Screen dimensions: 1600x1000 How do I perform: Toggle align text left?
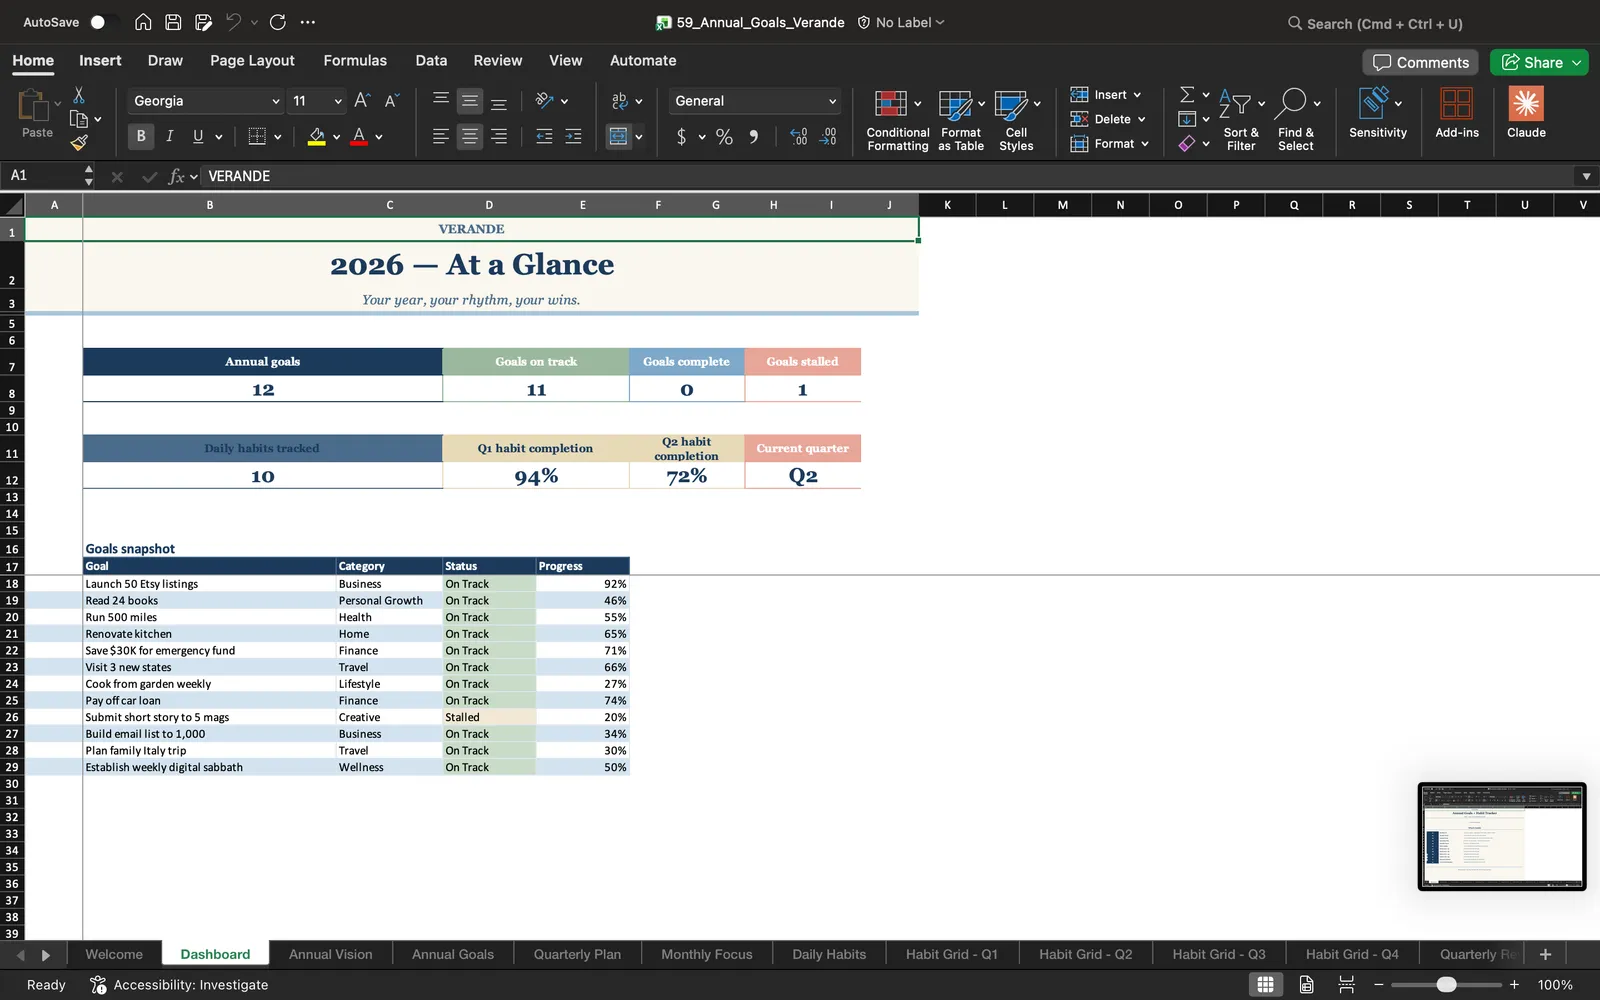[440, 137]
